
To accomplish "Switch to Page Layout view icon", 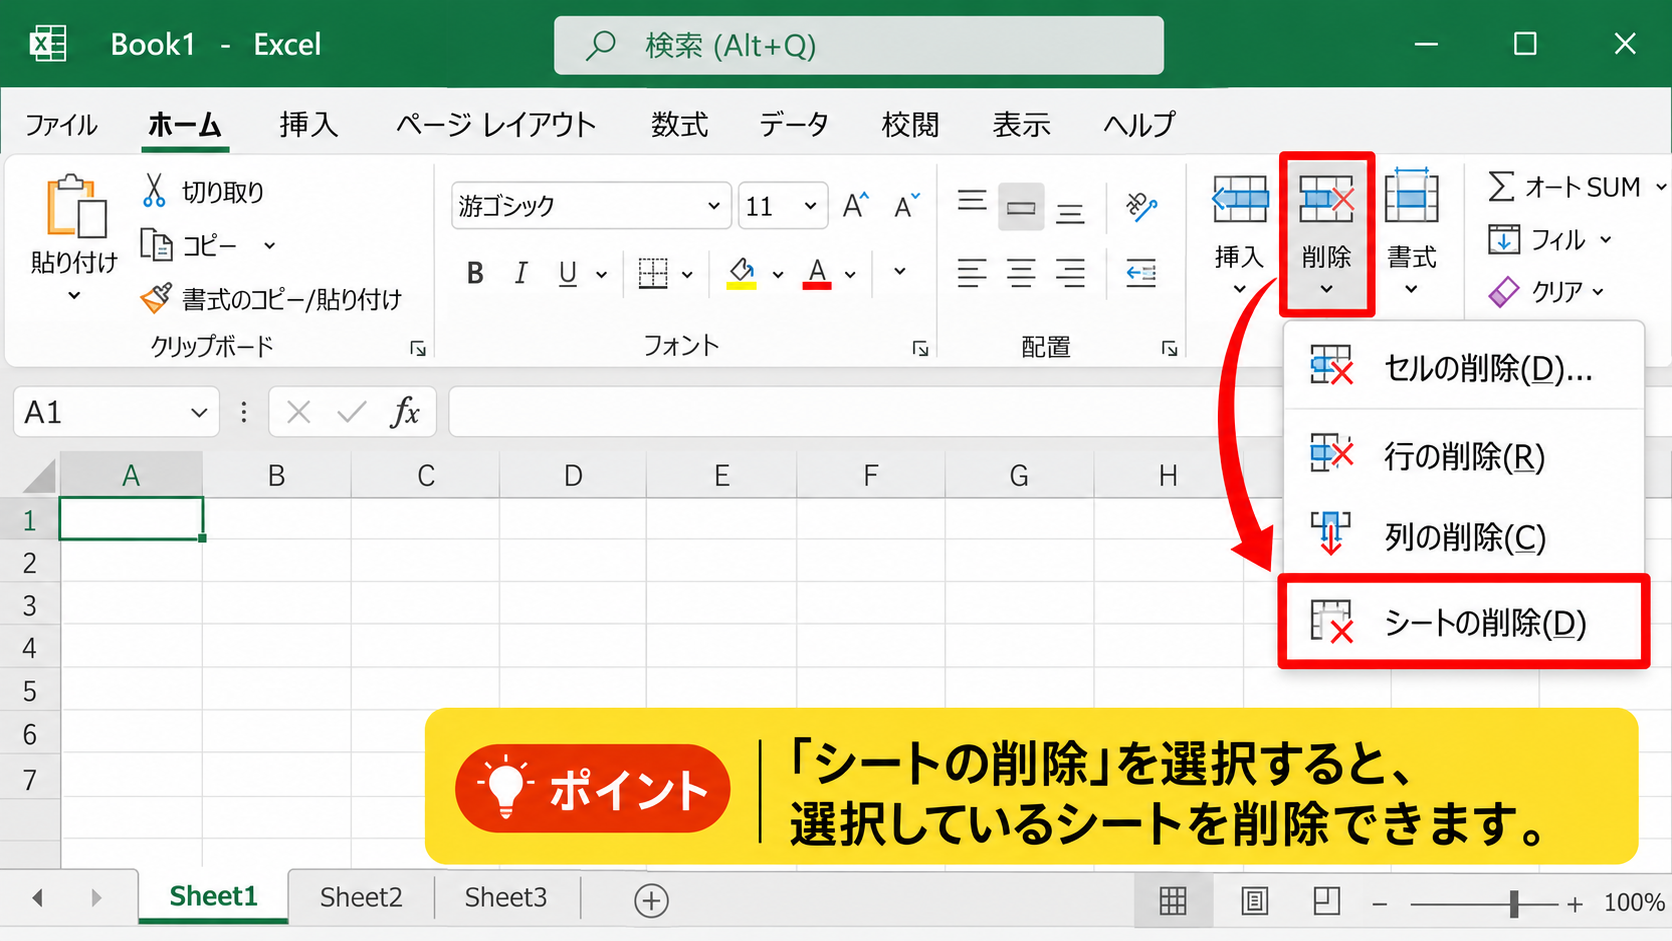I will pyautogui.click(x=1254, y=901).
